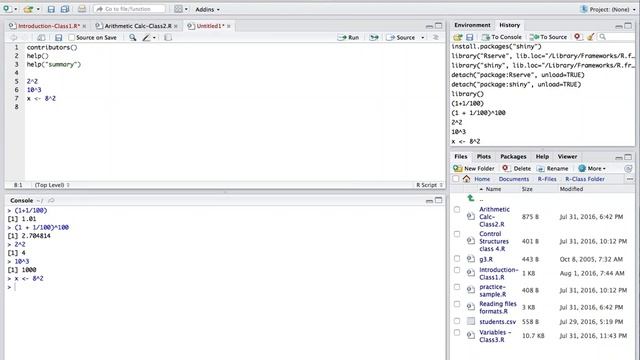Click the Open File folder icon
The height and width of the screenshot is (360, 640).
point(28,9)
